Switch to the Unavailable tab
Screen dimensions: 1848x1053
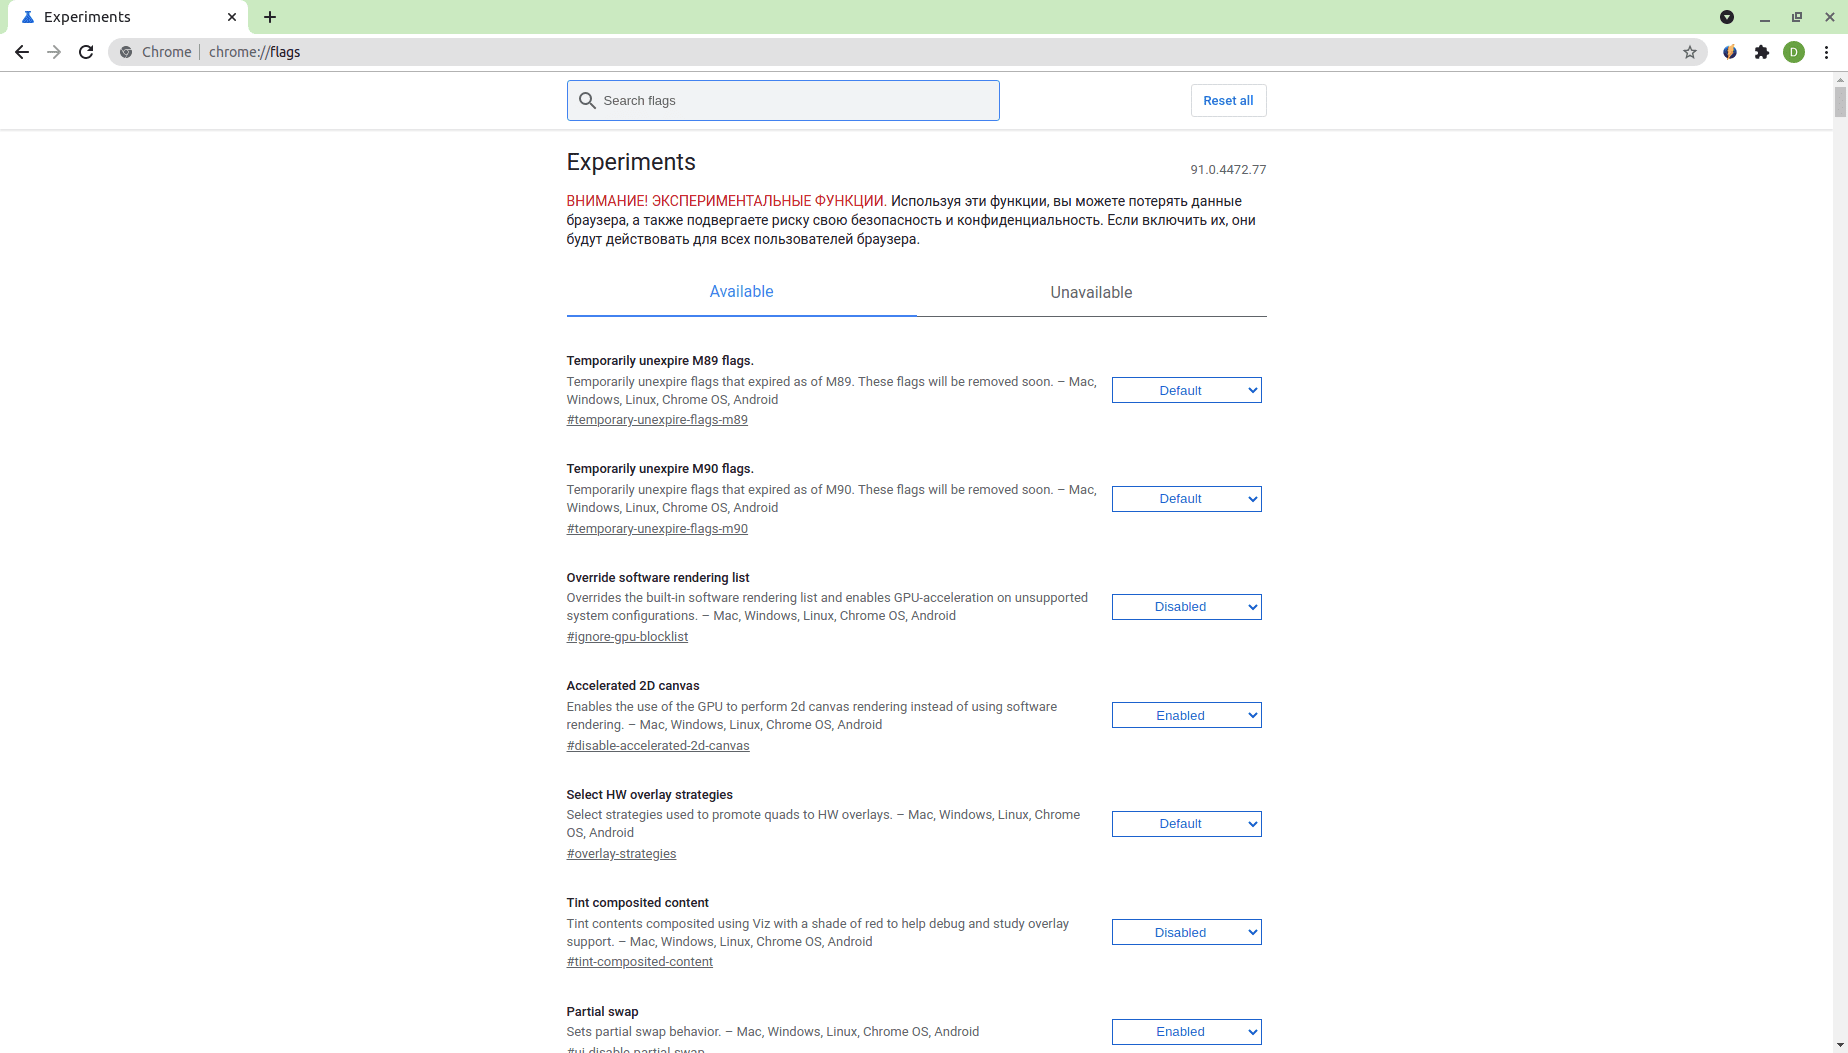(x=1091, y=292)
